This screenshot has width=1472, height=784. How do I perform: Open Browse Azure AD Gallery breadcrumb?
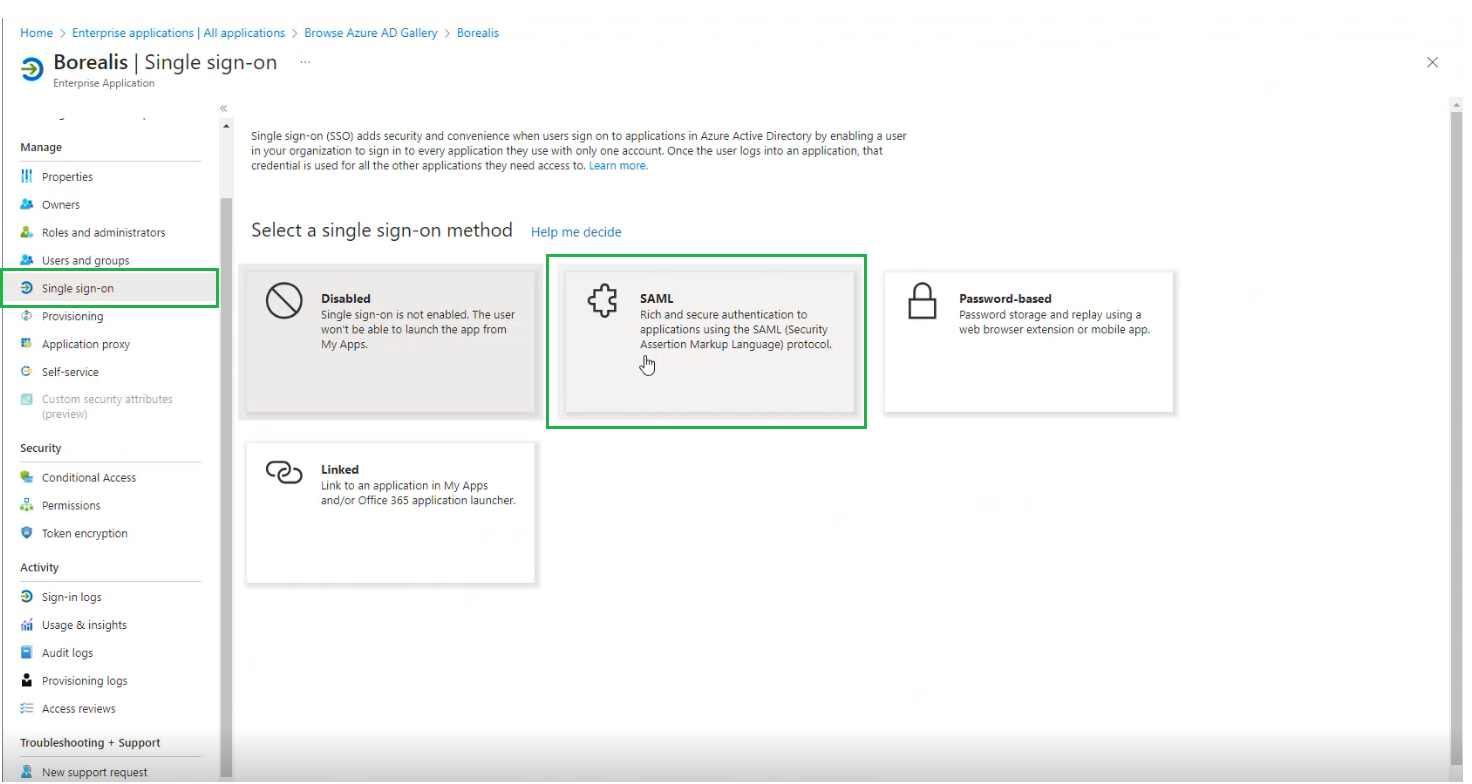click(371, 33)
